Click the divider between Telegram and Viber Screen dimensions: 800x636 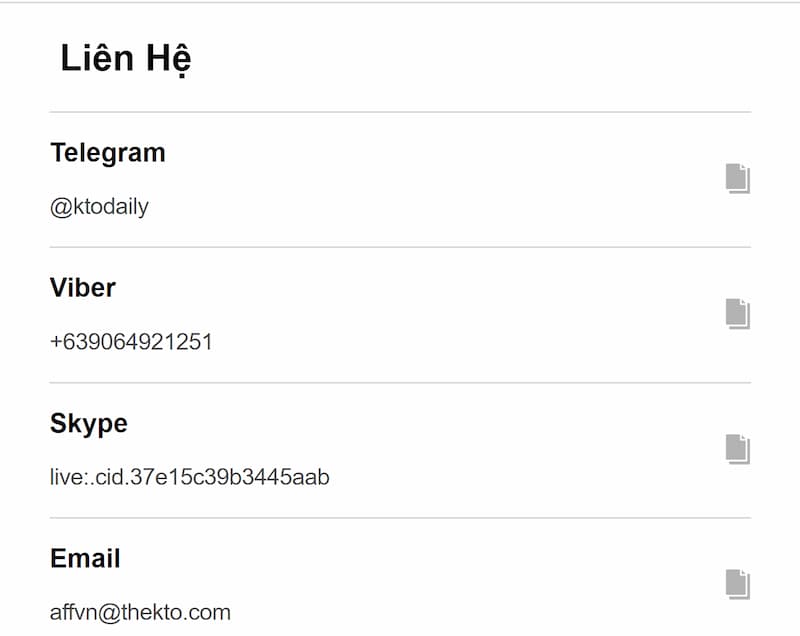point(400,247)
